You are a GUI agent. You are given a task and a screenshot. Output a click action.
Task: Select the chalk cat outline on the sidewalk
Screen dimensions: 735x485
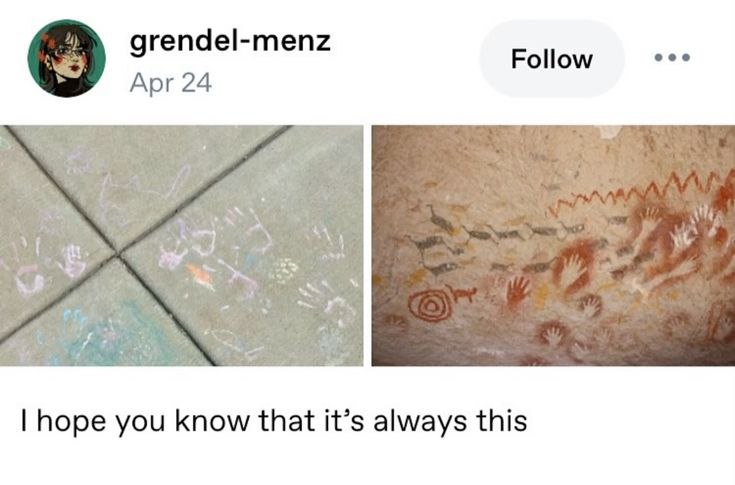click(x=141, y=193)
